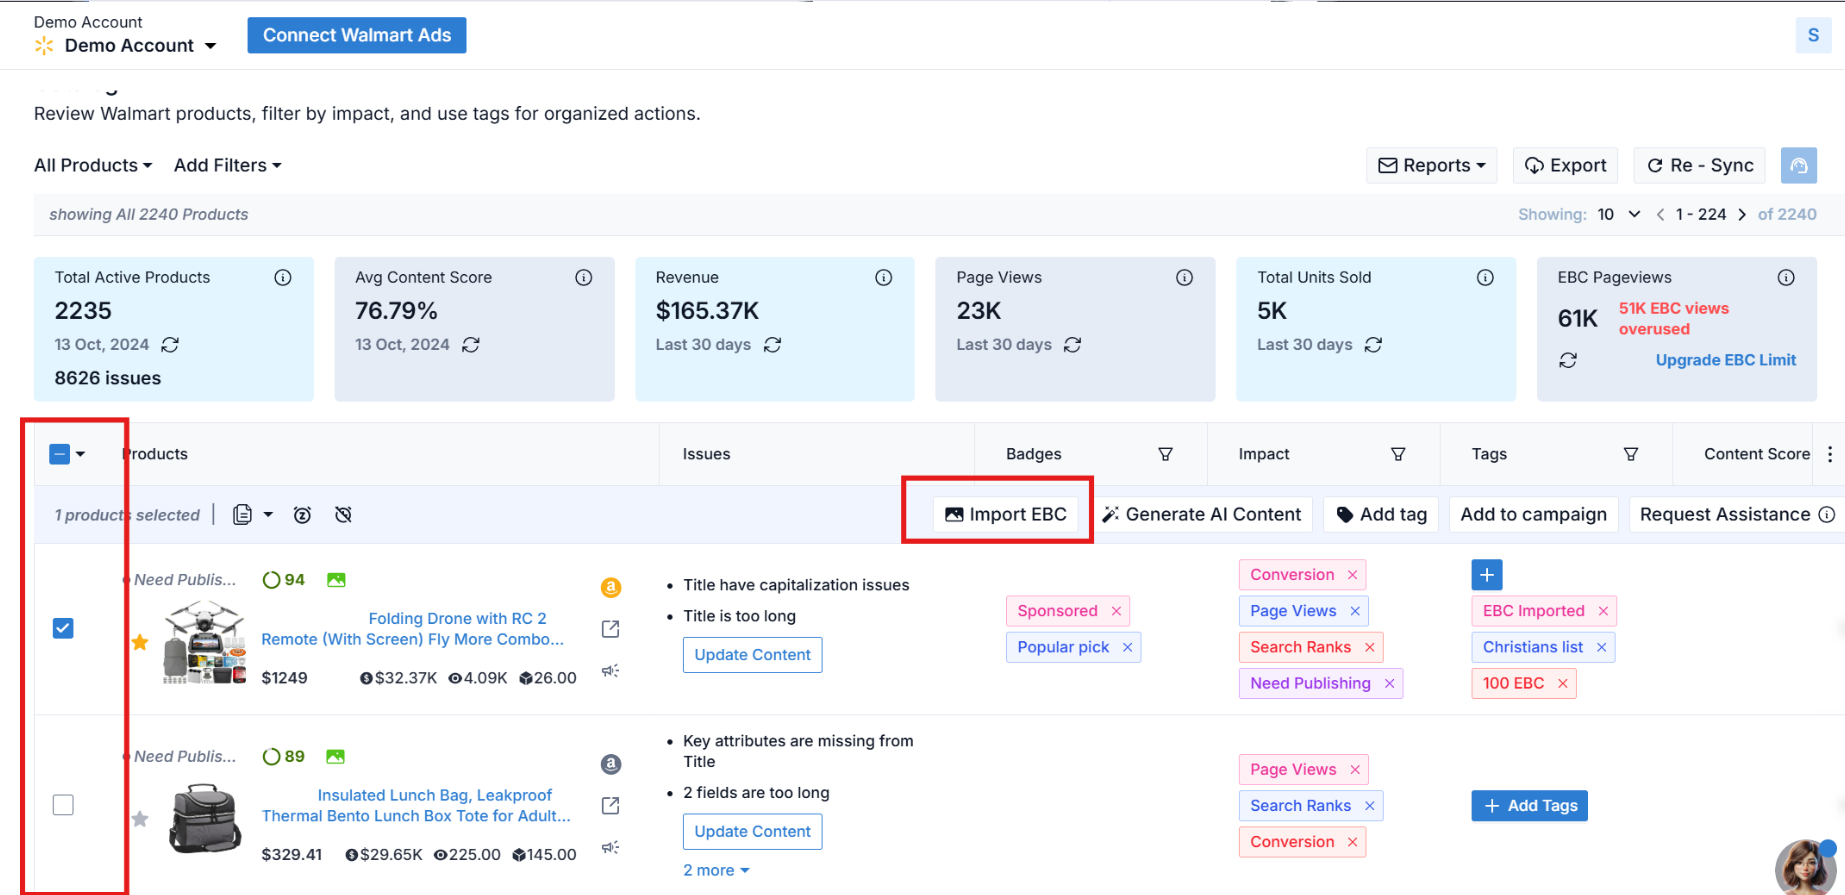Open select-all checkbox dropdown arrow

click(81, 454)
